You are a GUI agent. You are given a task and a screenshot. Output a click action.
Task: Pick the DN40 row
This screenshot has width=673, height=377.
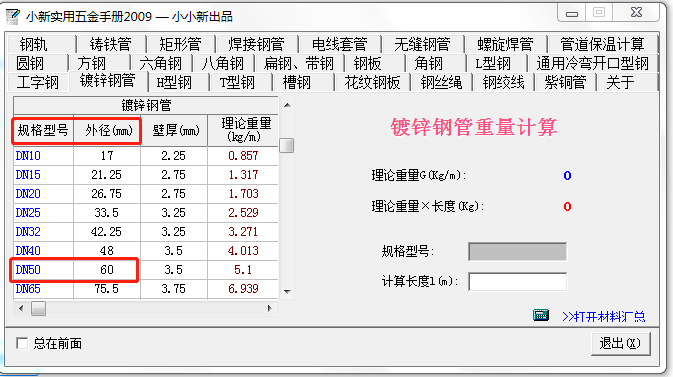(146, 251)
